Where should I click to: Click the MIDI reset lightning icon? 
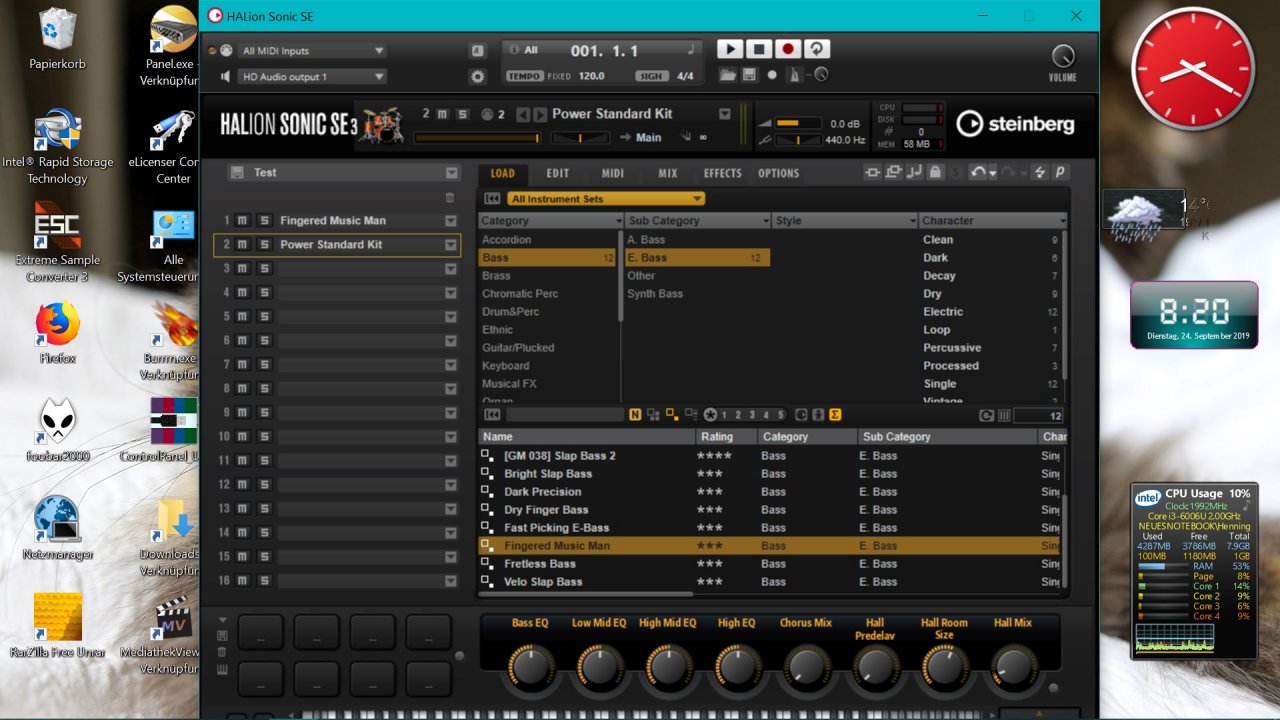click(x=1040, y=173)
